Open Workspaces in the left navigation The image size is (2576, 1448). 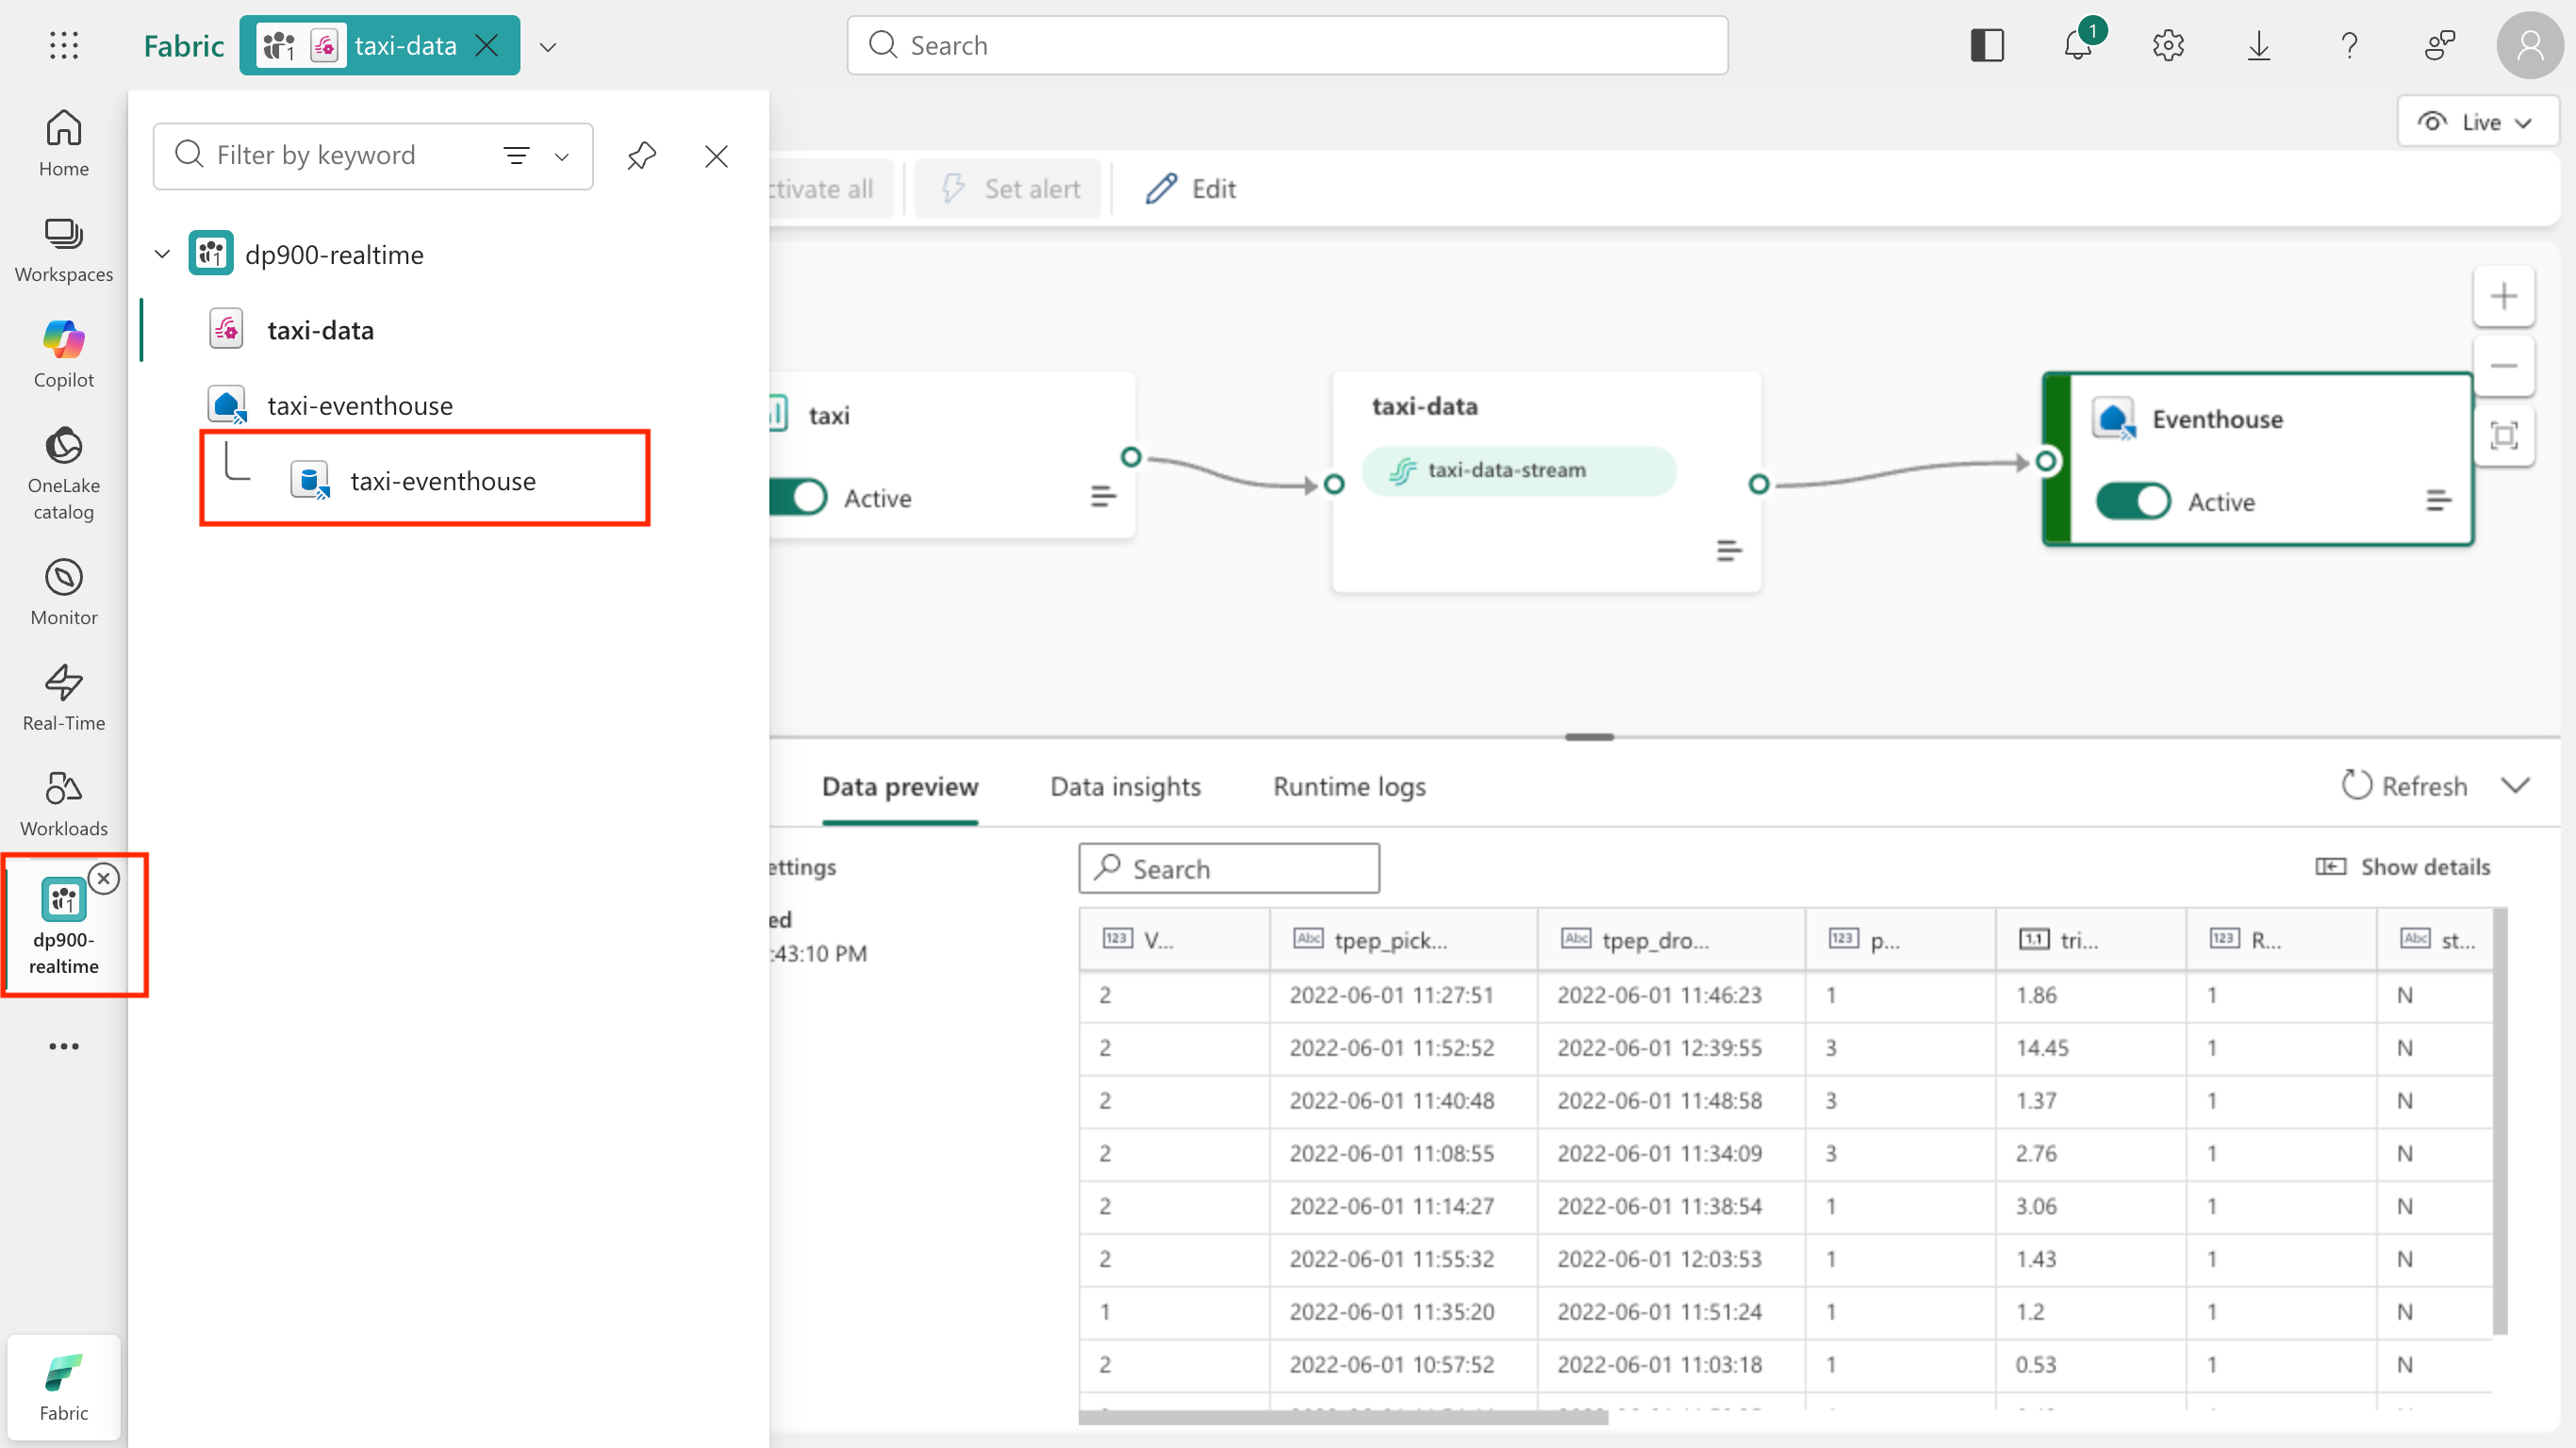coord(64,250)
